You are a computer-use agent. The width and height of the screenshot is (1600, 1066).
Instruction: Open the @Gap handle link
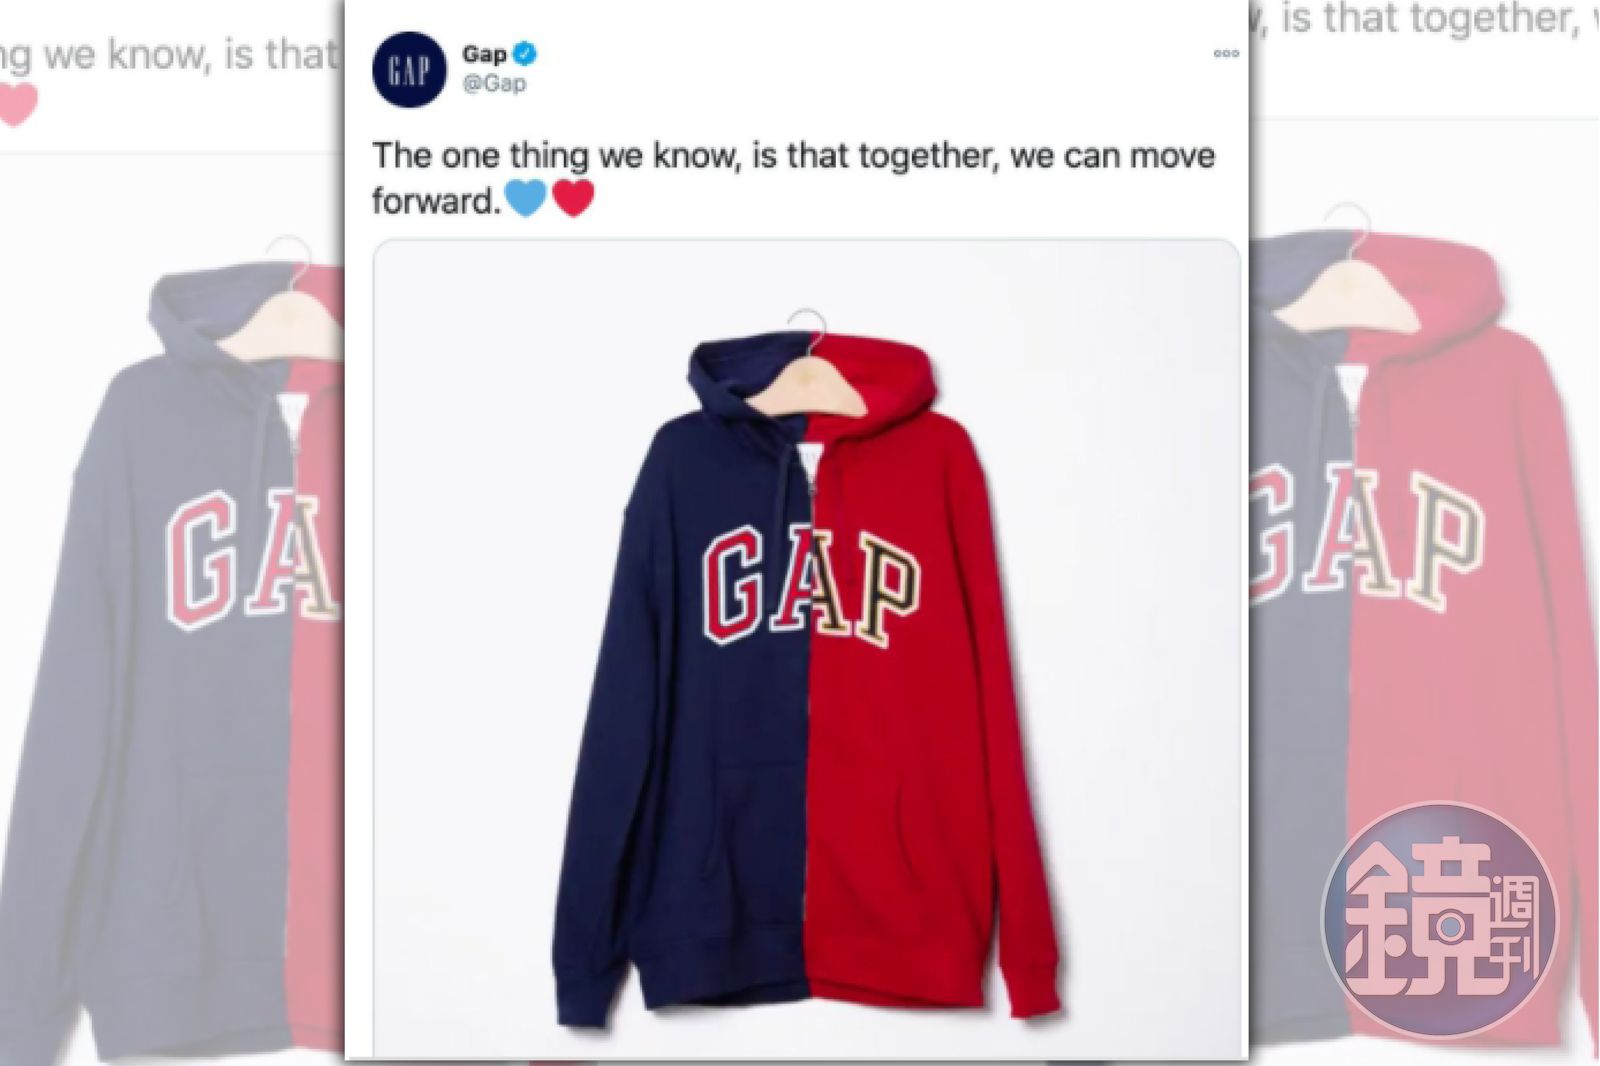point(494,84)
